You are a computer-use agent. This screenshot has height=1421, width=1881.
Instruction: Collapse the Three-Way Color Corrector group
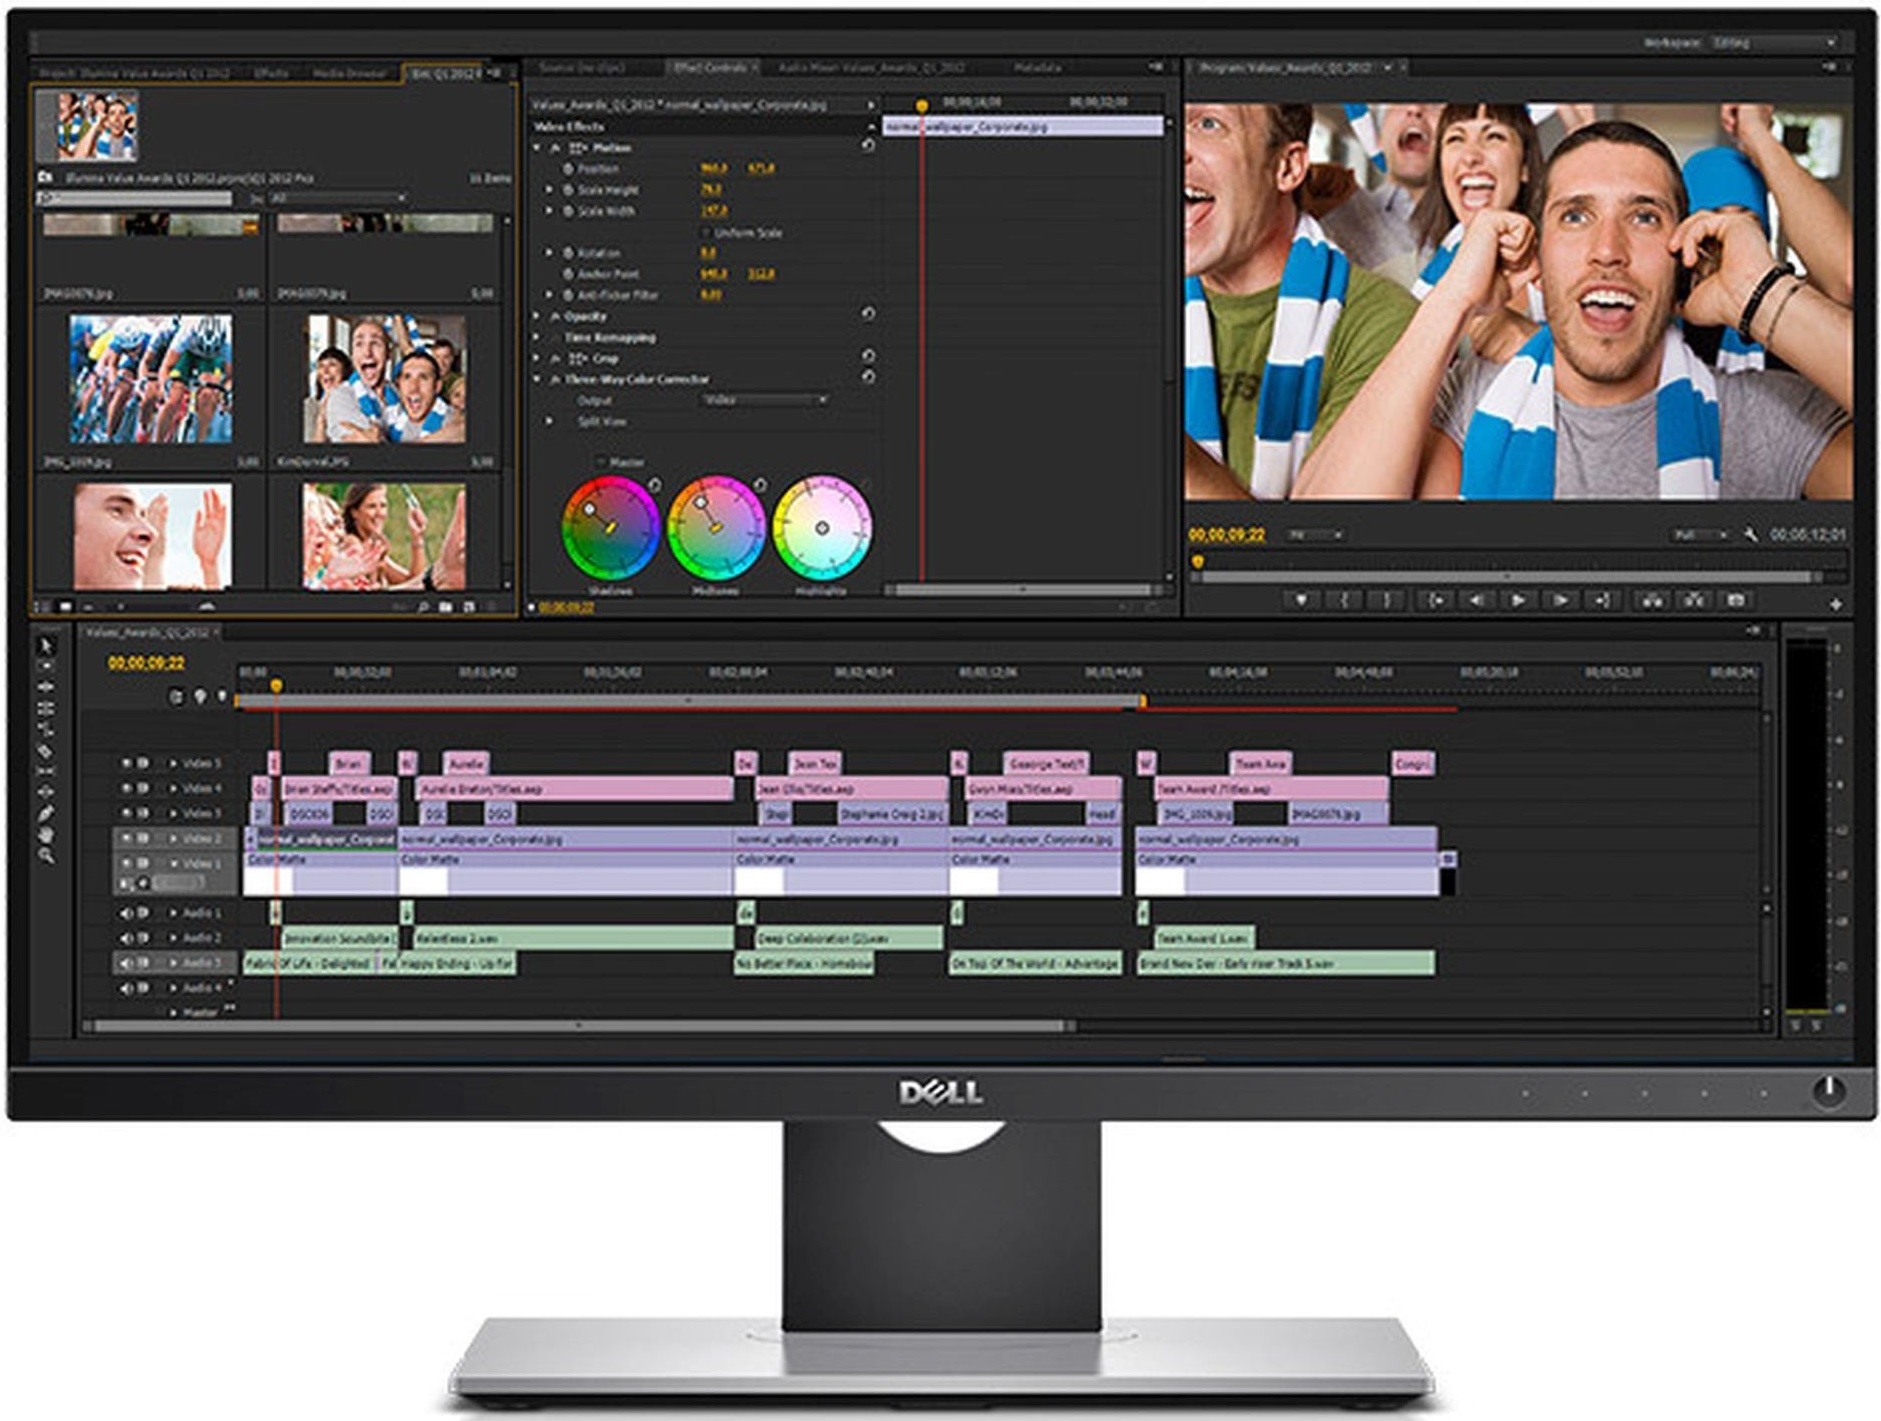[x=537, y=379]
